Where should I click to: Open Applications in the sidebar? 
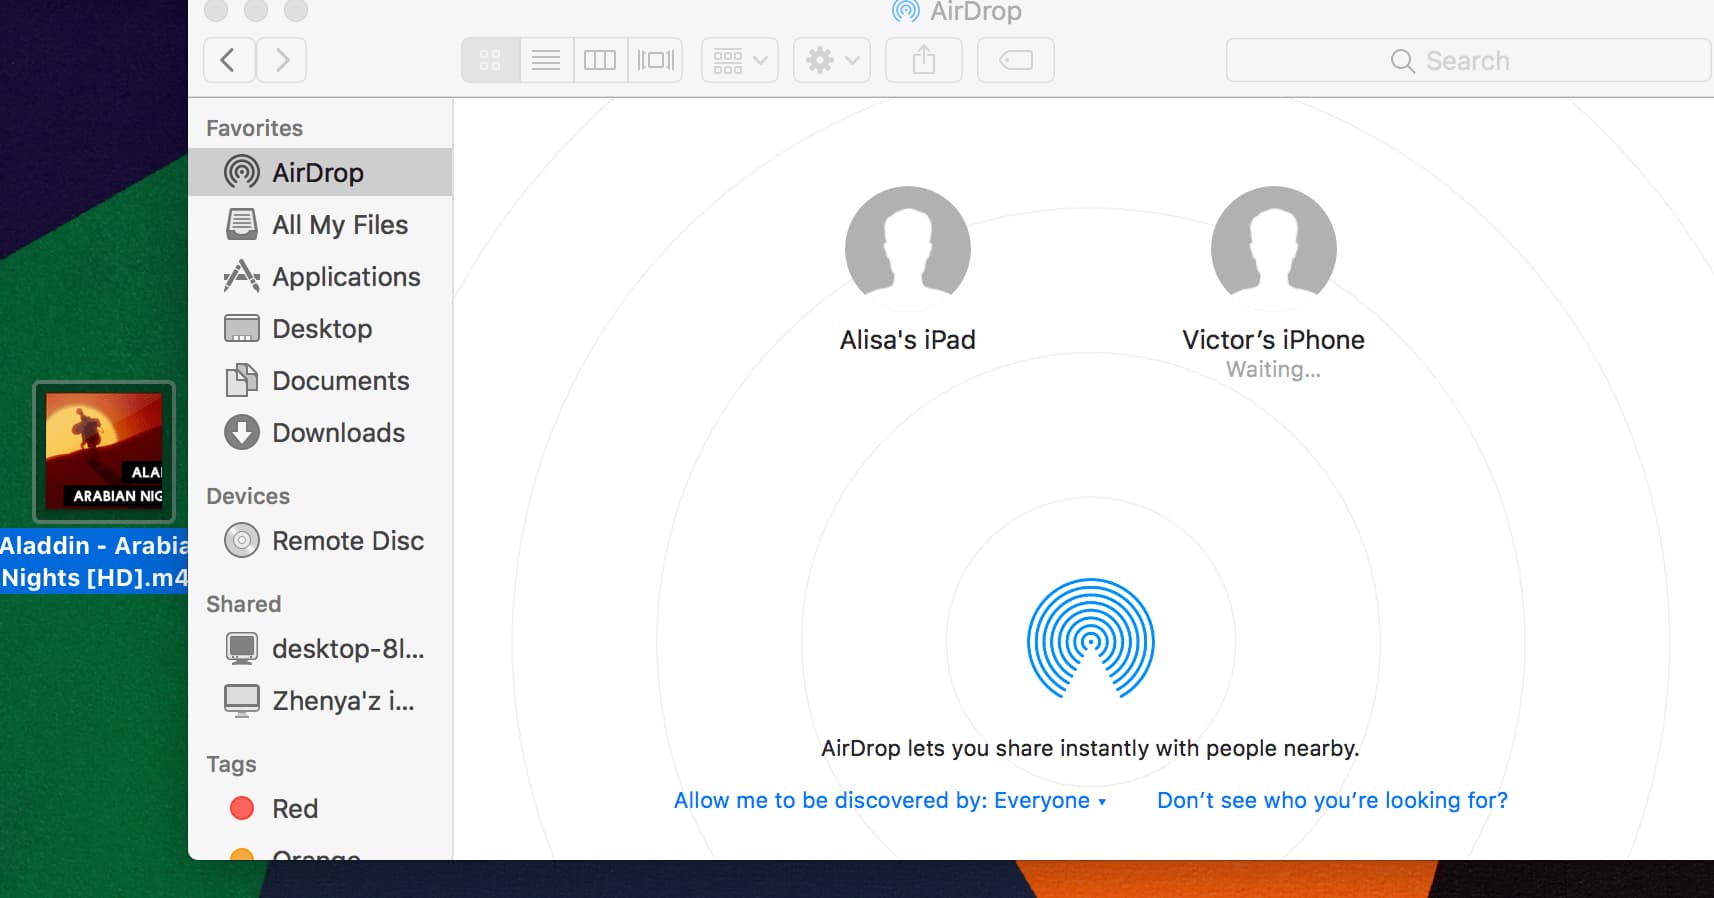pyautogui.click(x=345, y=277)
